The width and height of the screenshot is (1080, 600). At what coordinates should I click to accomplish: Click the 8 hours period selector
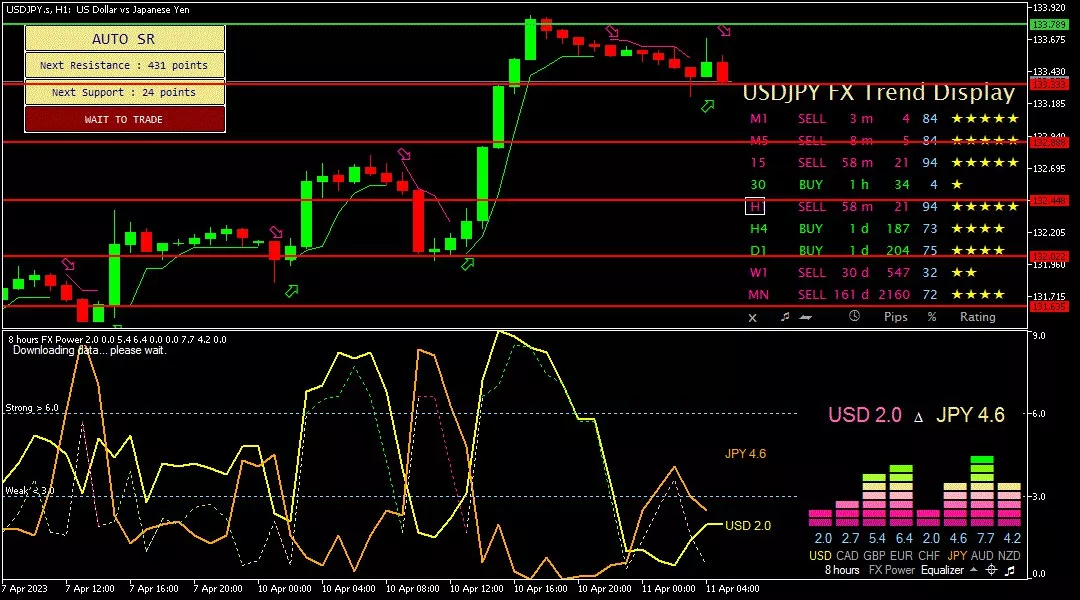(842, 570)
